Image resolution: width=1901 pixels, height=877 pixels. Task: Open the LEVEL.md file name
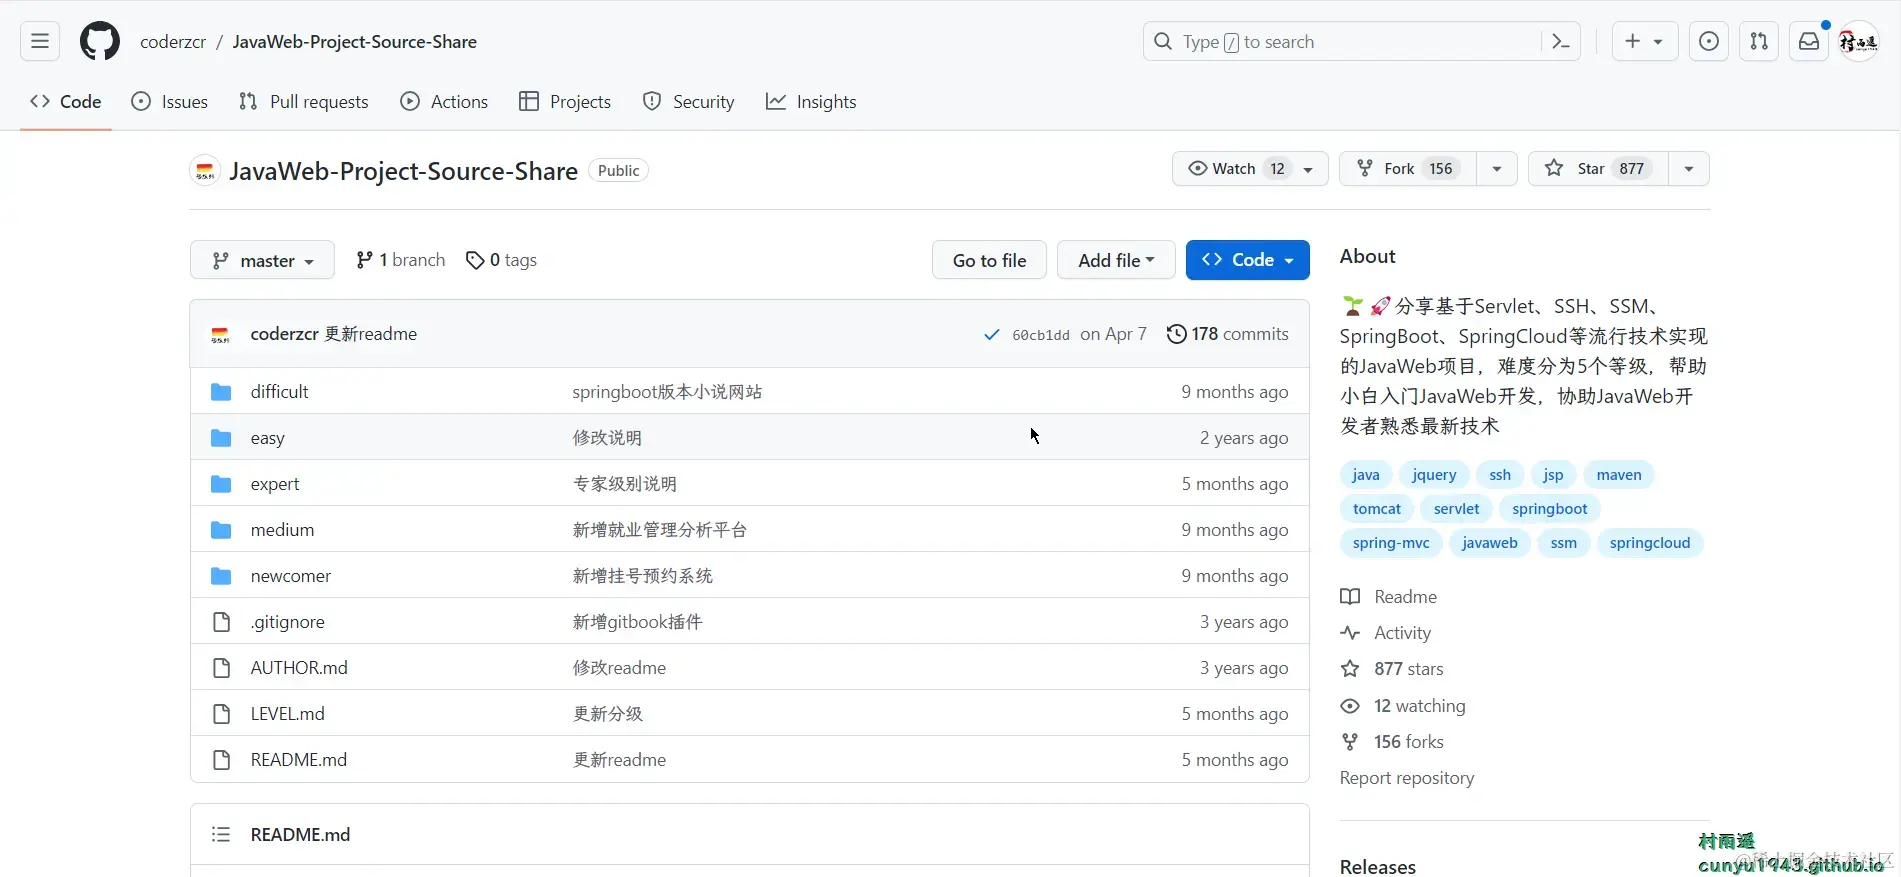click(288, 714)
